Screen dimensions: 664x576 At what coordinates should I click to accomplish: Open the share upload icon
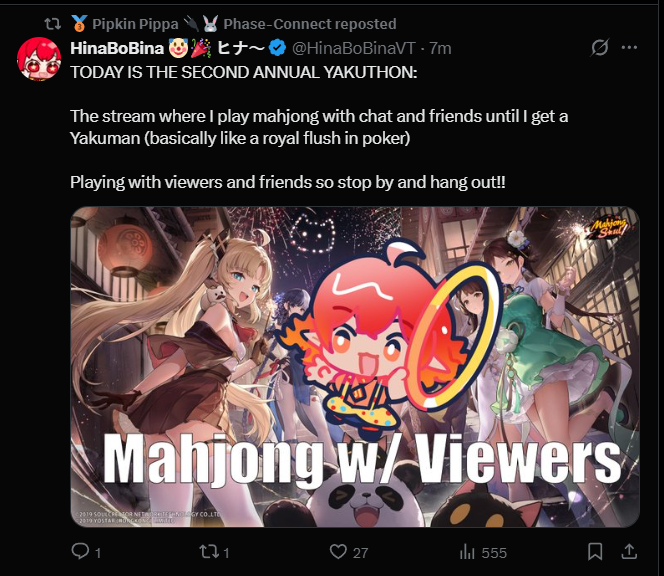[x=629, y=551]
